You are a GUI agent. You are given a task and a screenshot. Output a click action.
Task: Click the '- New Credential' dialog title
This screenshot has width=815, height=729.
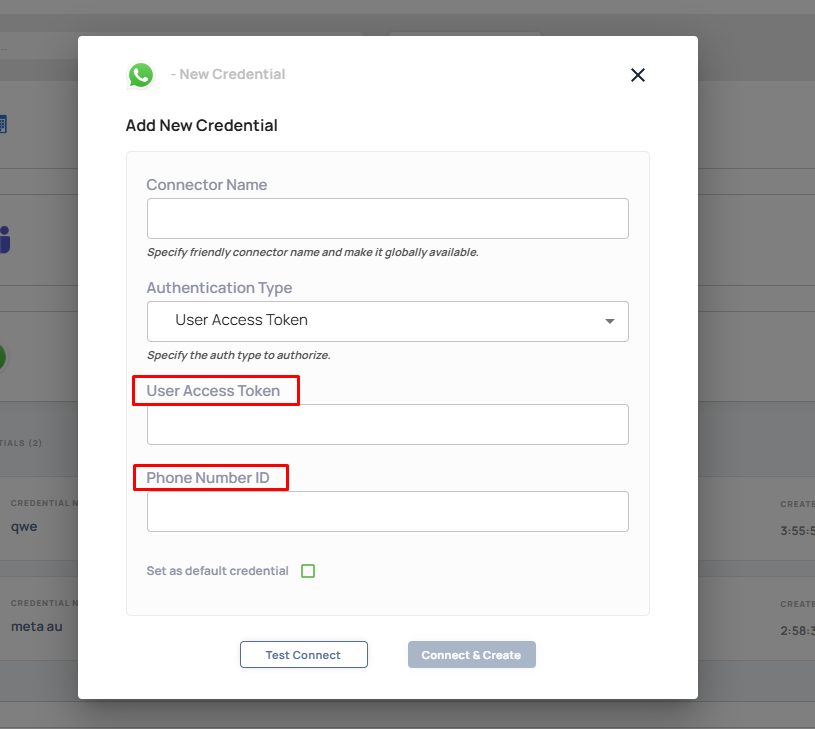pyautogui.click(x=228, y=75)
